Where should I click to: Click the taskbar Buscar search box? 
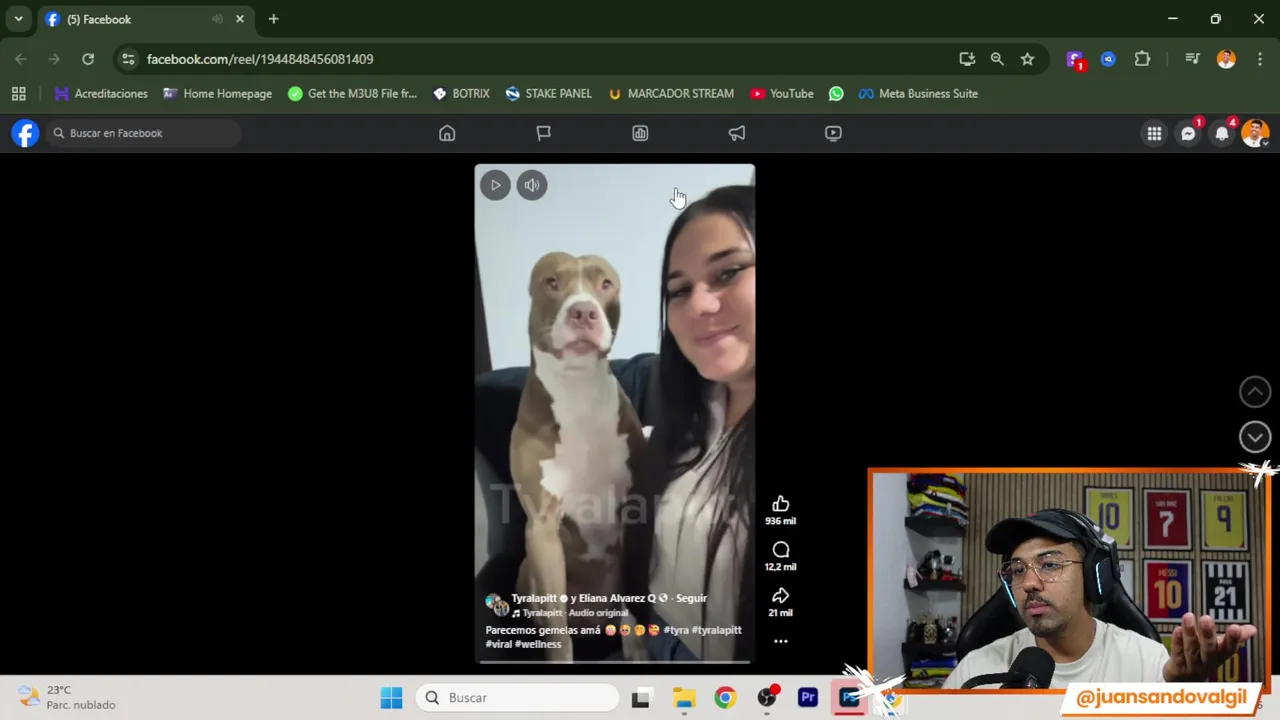[x=518, y=698]
